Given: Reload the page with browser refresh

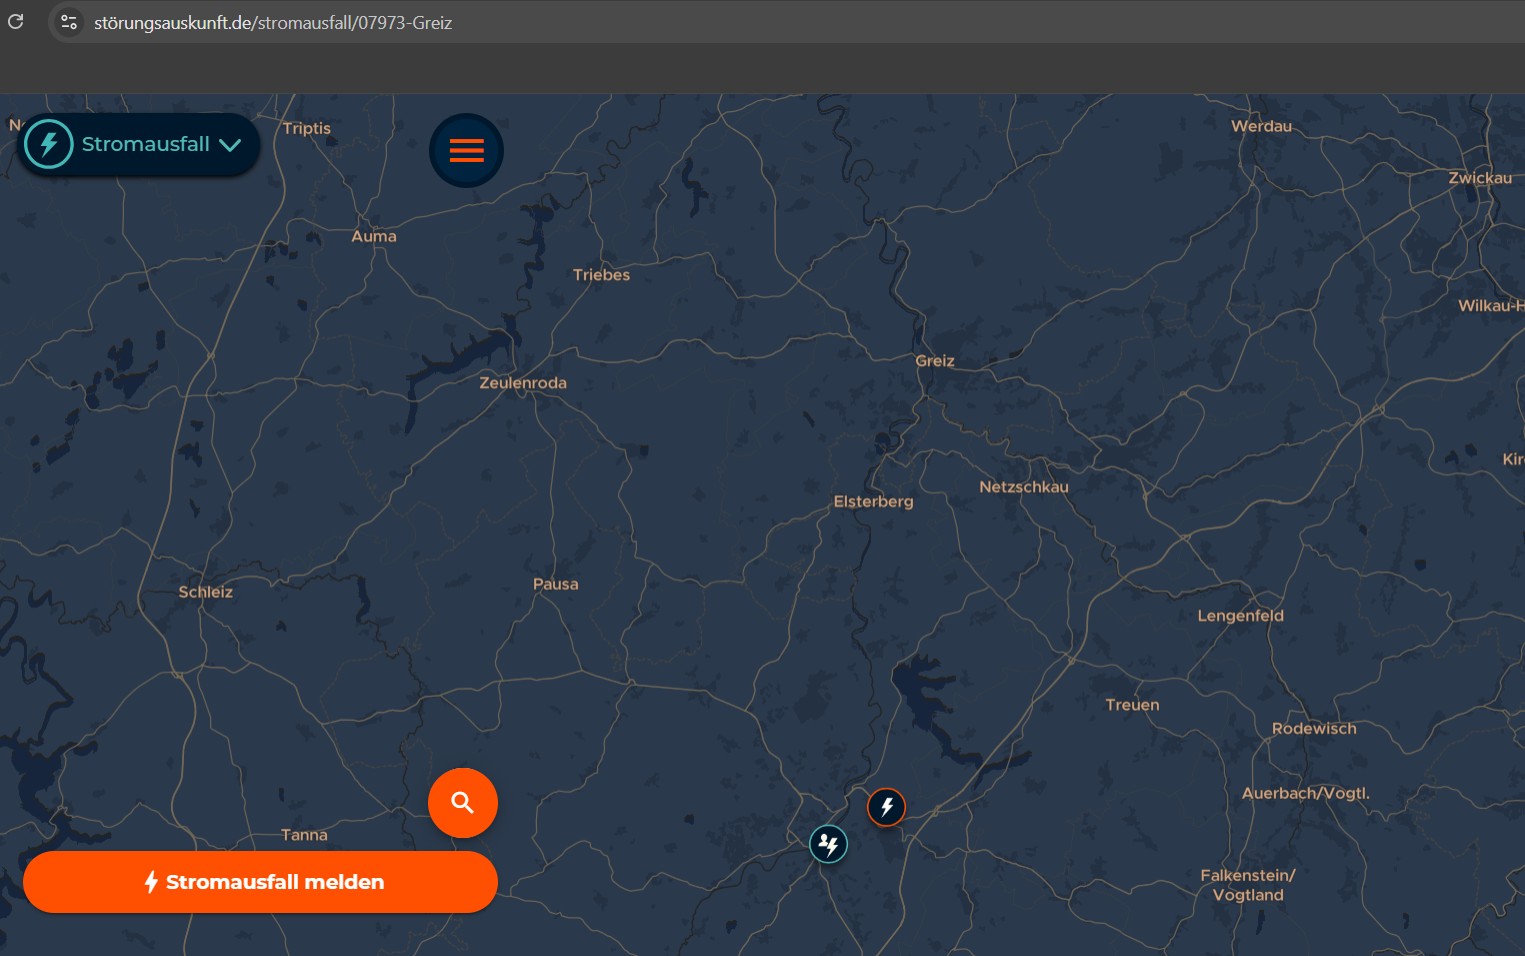Looking at the screenshot, I should 16,22.
